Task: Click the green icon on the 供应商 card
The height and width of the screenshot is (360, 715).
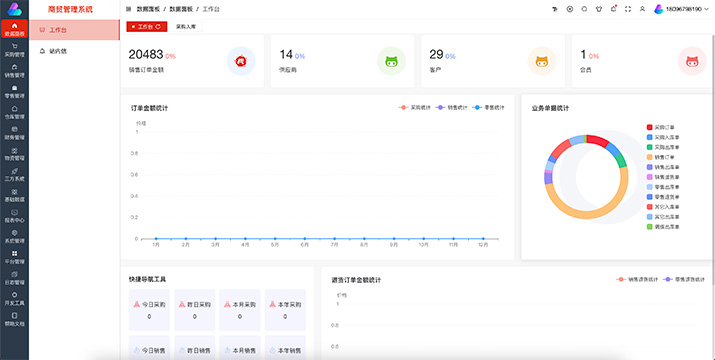Action: coord(391,61)
